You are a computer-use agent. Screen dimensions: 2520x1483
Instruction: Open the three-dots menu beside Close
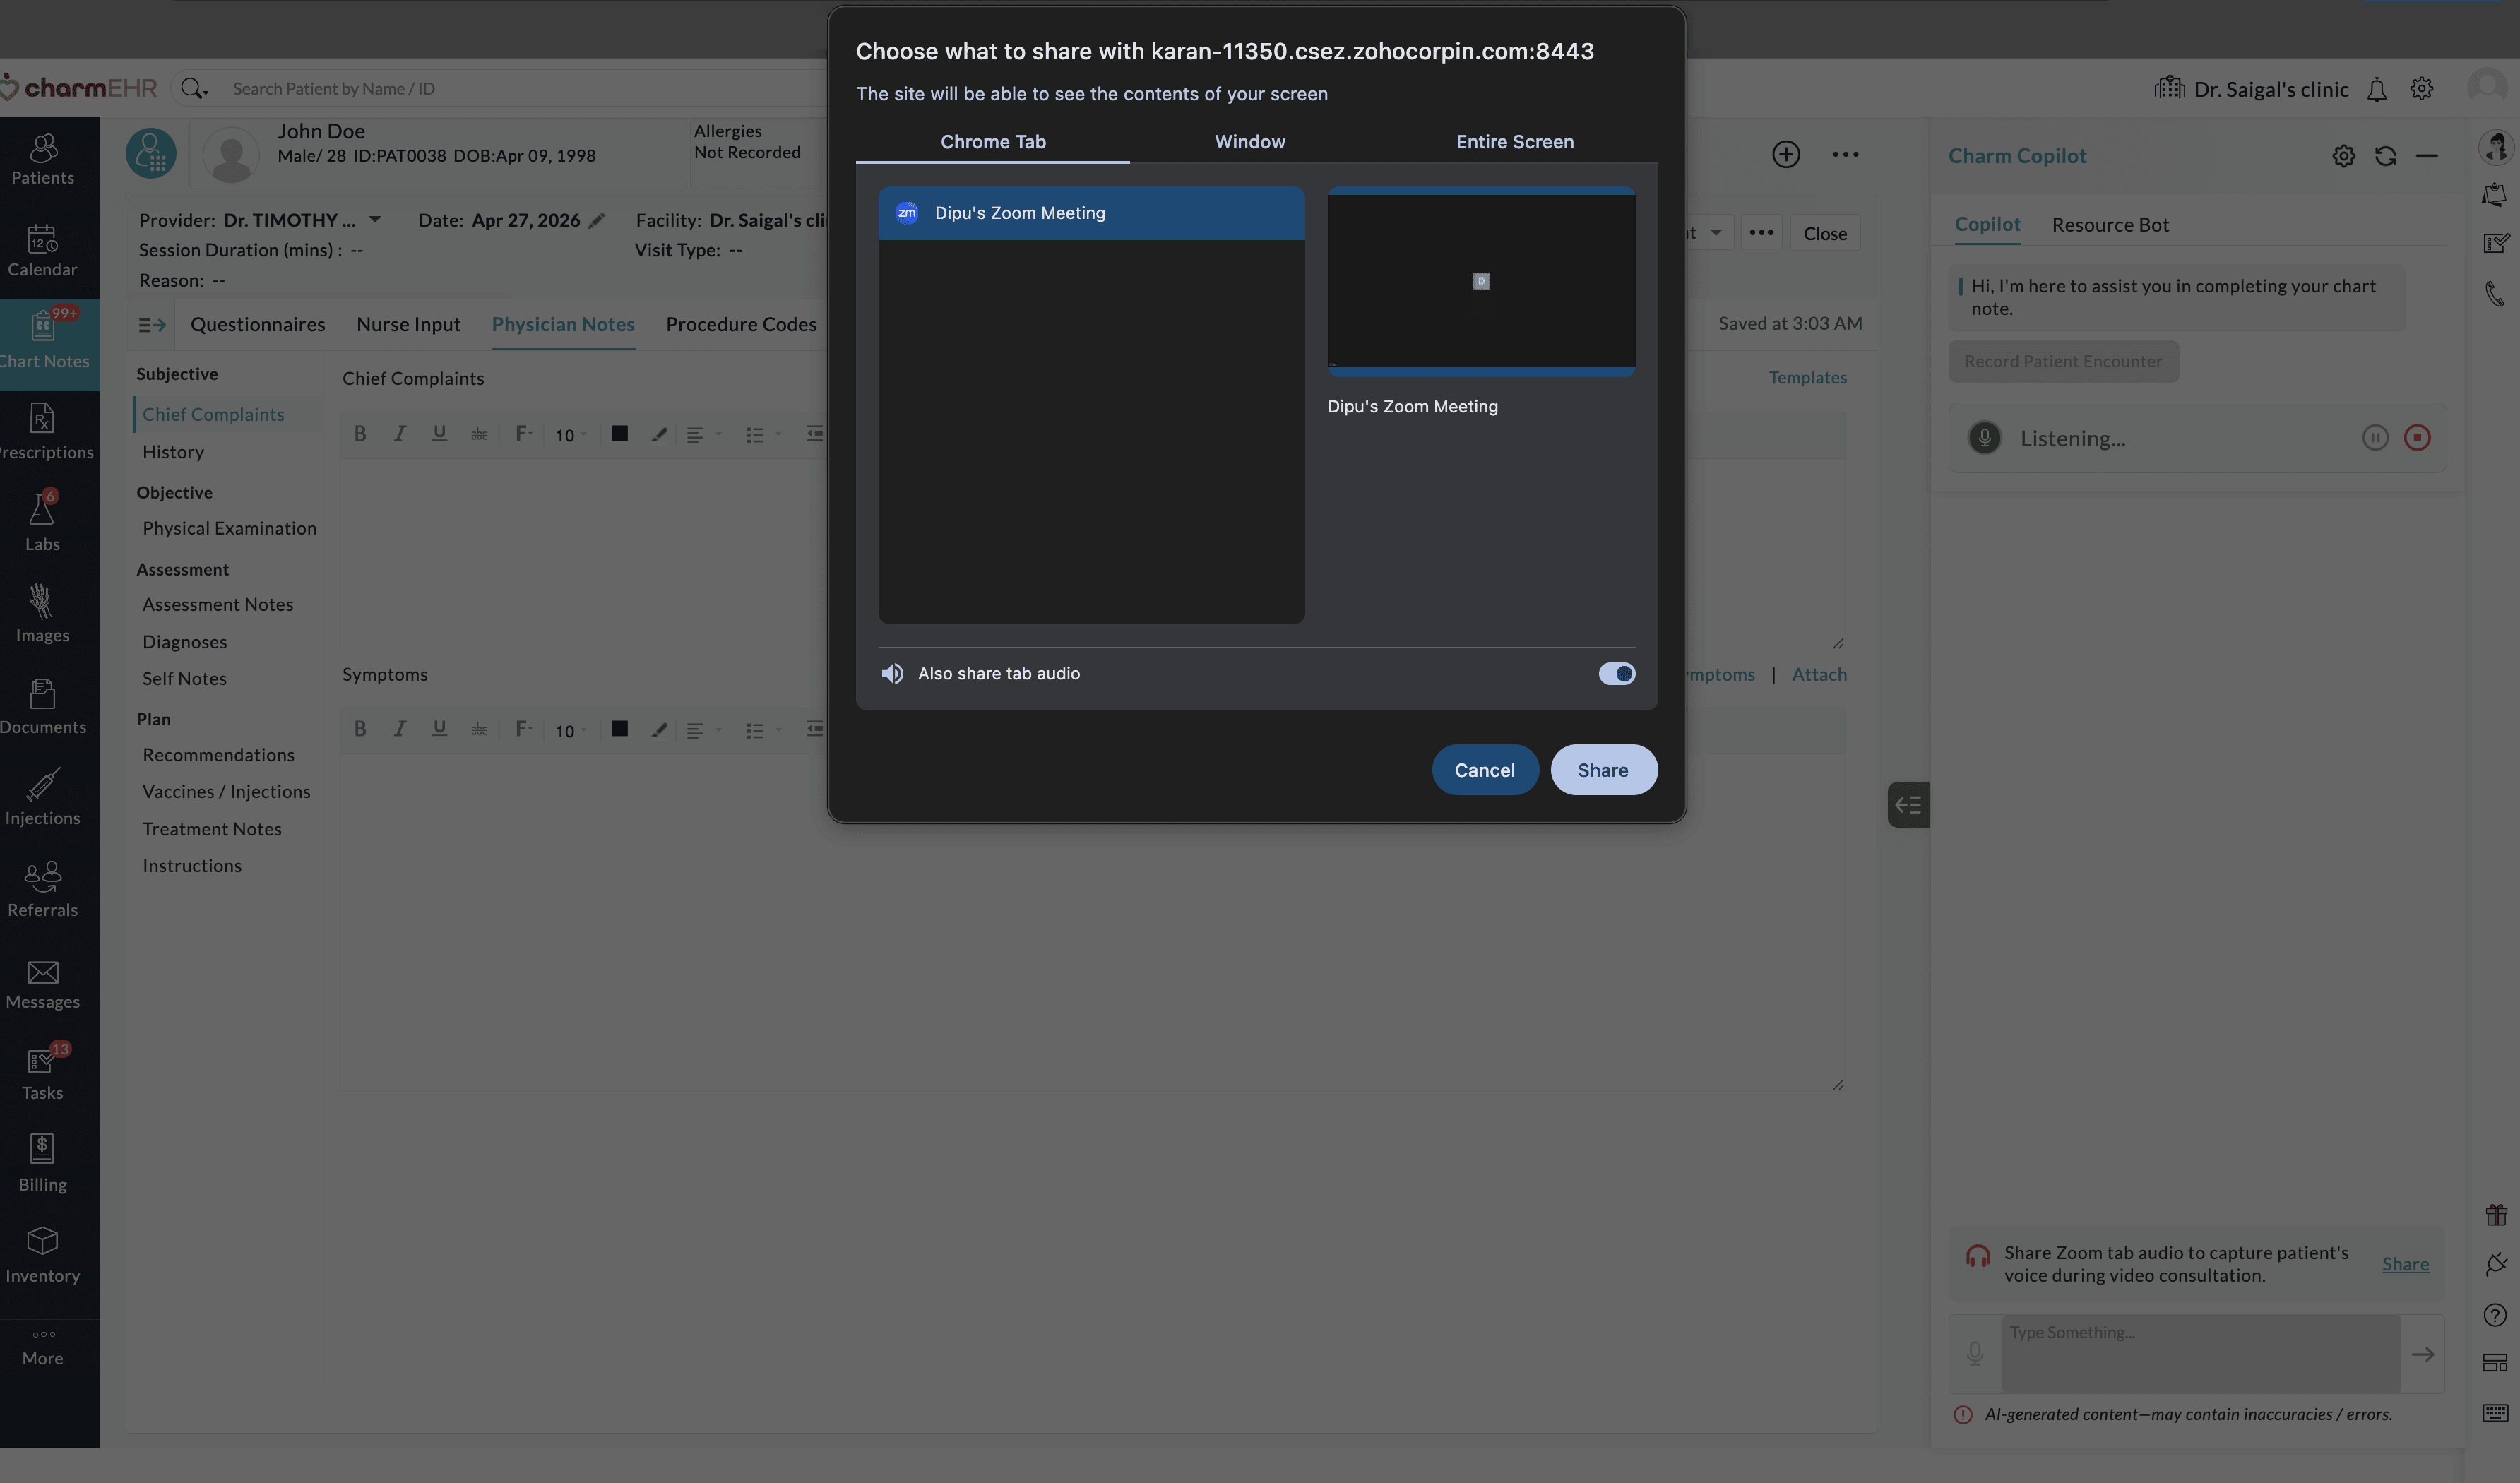1762,233
